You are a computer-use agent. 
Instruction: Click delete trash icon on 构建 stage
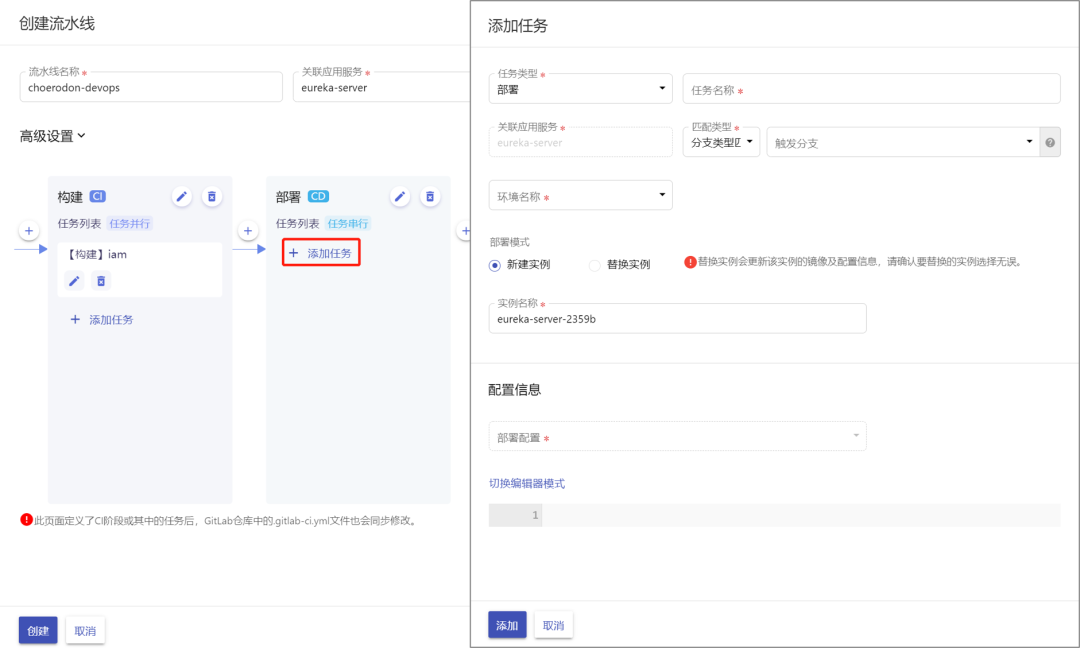click(x=212, y=197)
